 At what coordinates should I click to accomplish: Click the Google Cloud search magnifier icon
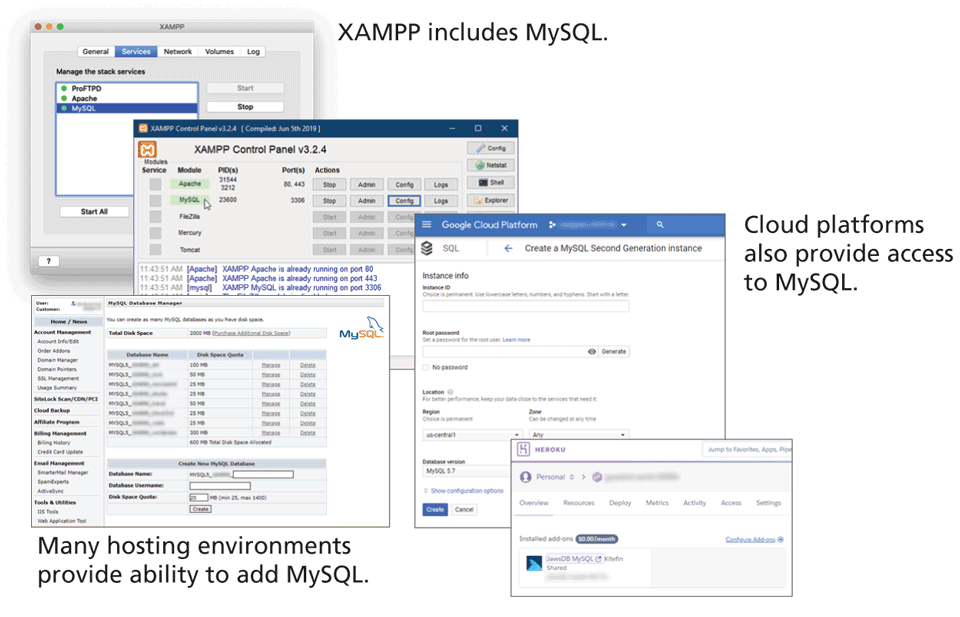[660, 225]
